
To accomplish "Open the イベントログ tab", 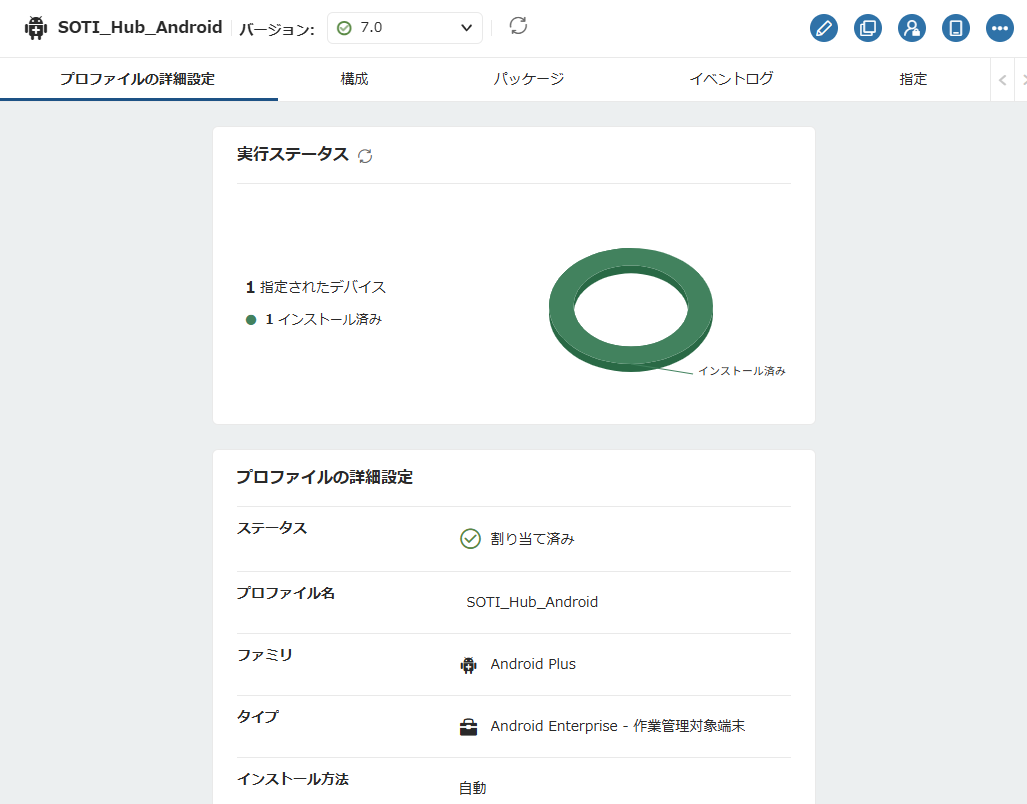I will point(731,79).
